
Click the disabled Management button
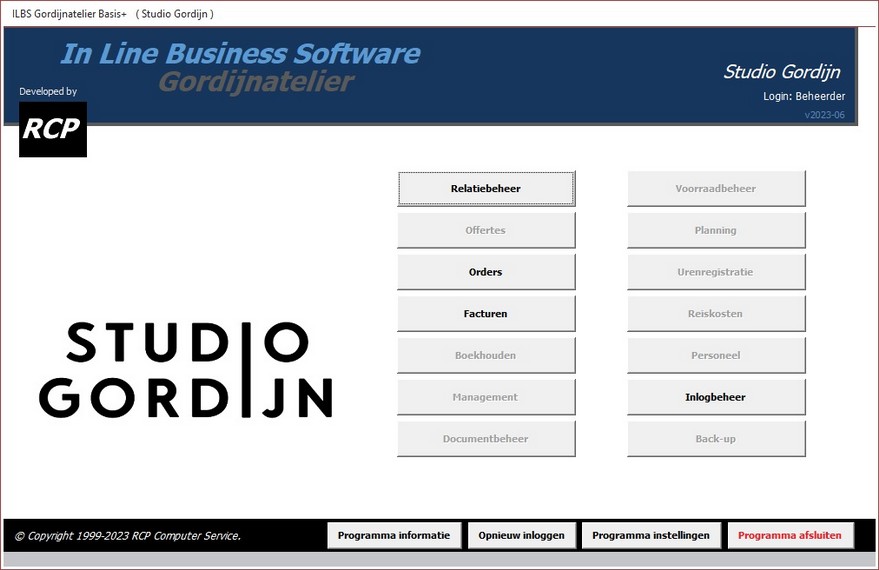(x=486, y=397)
